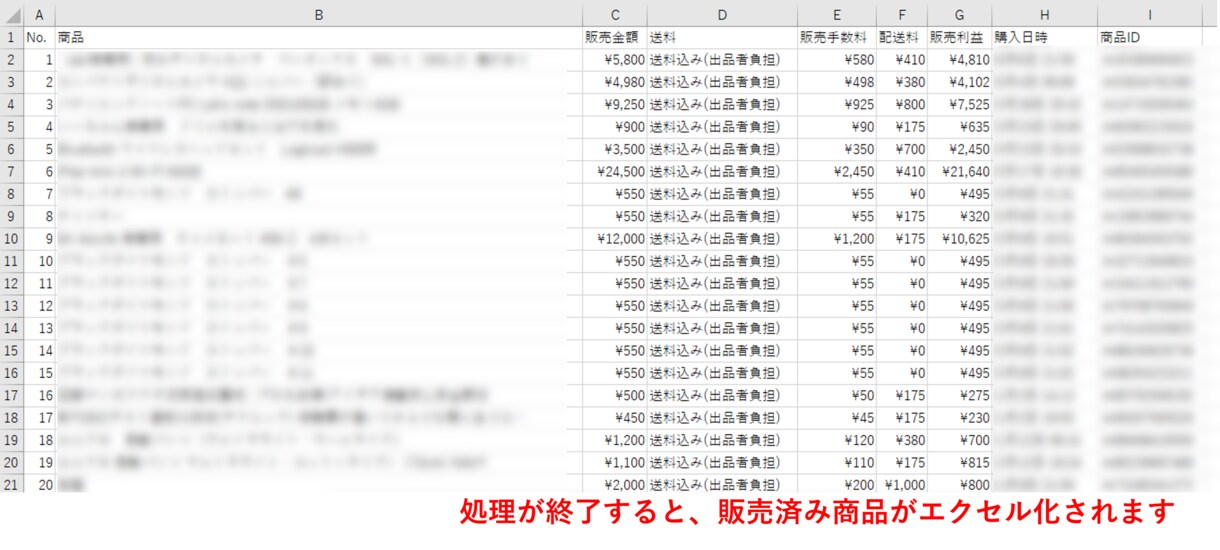The height and width of the screenshot is (550, 1220).
Task: Select the cell showing ¥110
Action: 837,463
